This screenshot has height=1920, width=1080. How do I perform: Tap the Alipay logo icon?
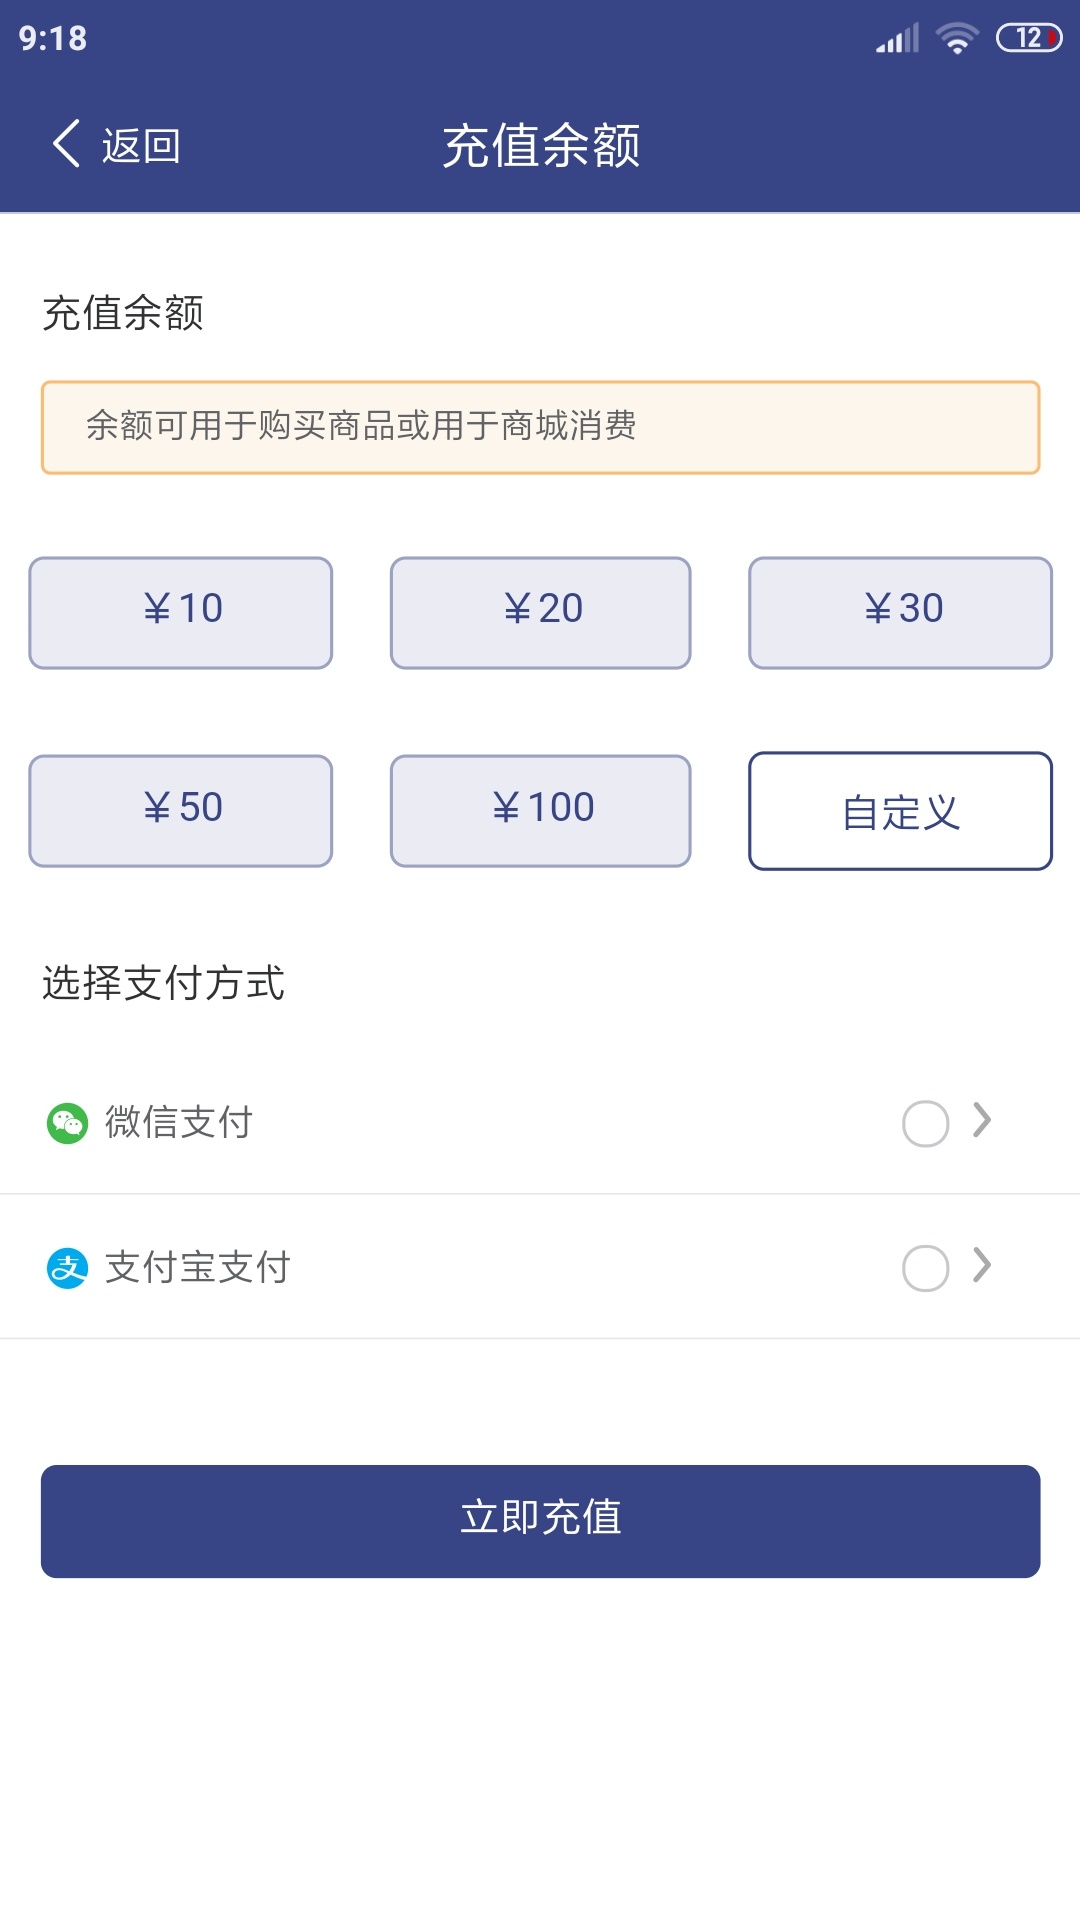68,1268
